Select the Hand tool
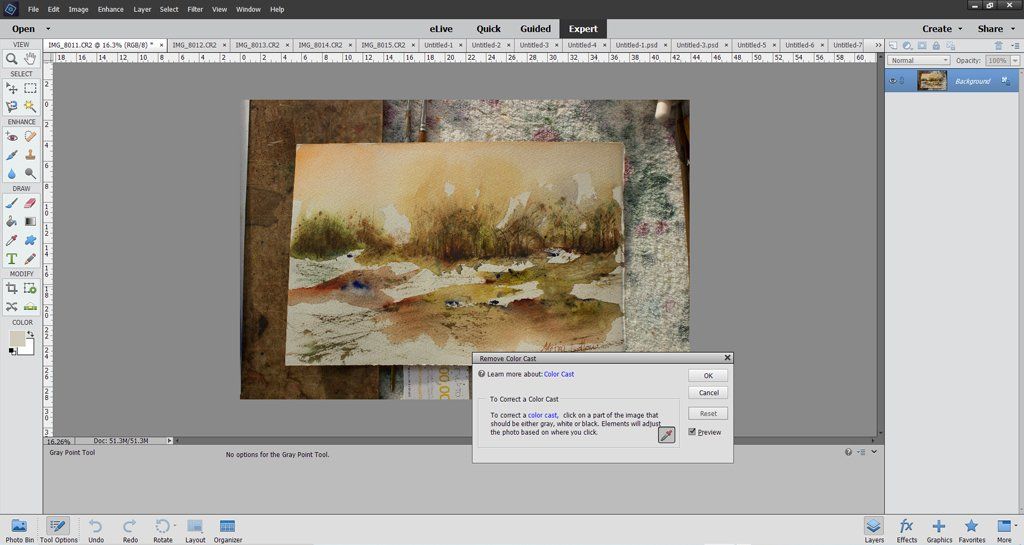 click(x=30, y=59)
